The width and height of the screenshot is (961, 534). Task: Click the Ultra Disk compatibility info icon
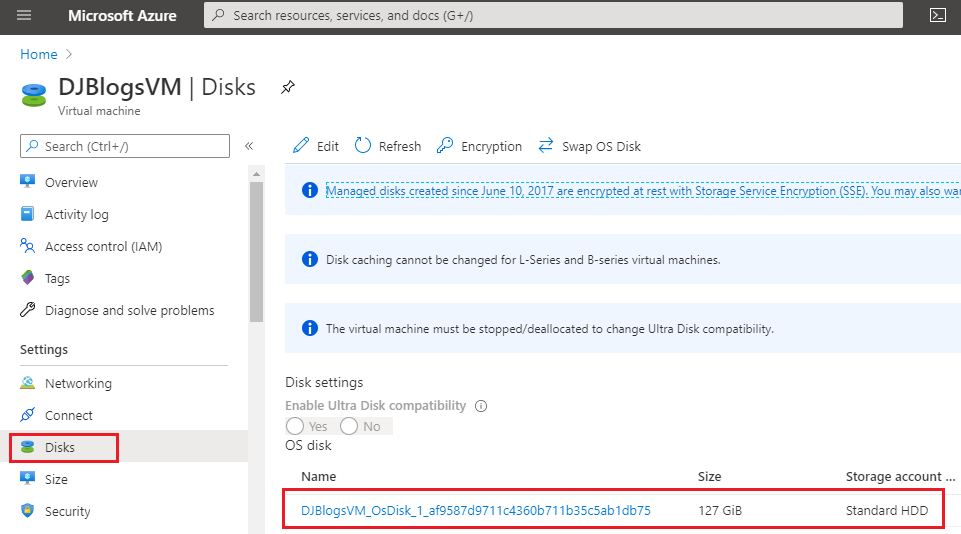(481, 406)
